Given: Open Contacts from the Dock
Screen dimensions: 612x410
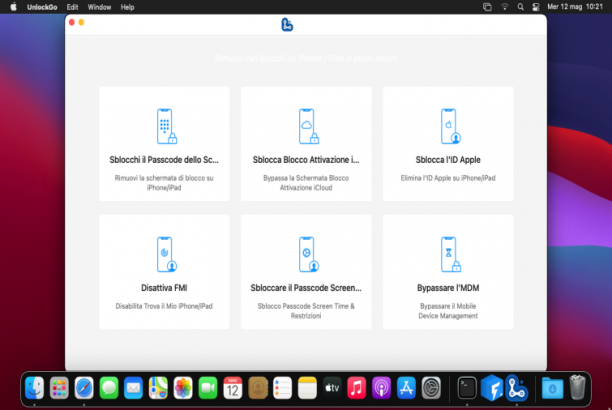Looking at the screenshot, I should tap(258, 388).
